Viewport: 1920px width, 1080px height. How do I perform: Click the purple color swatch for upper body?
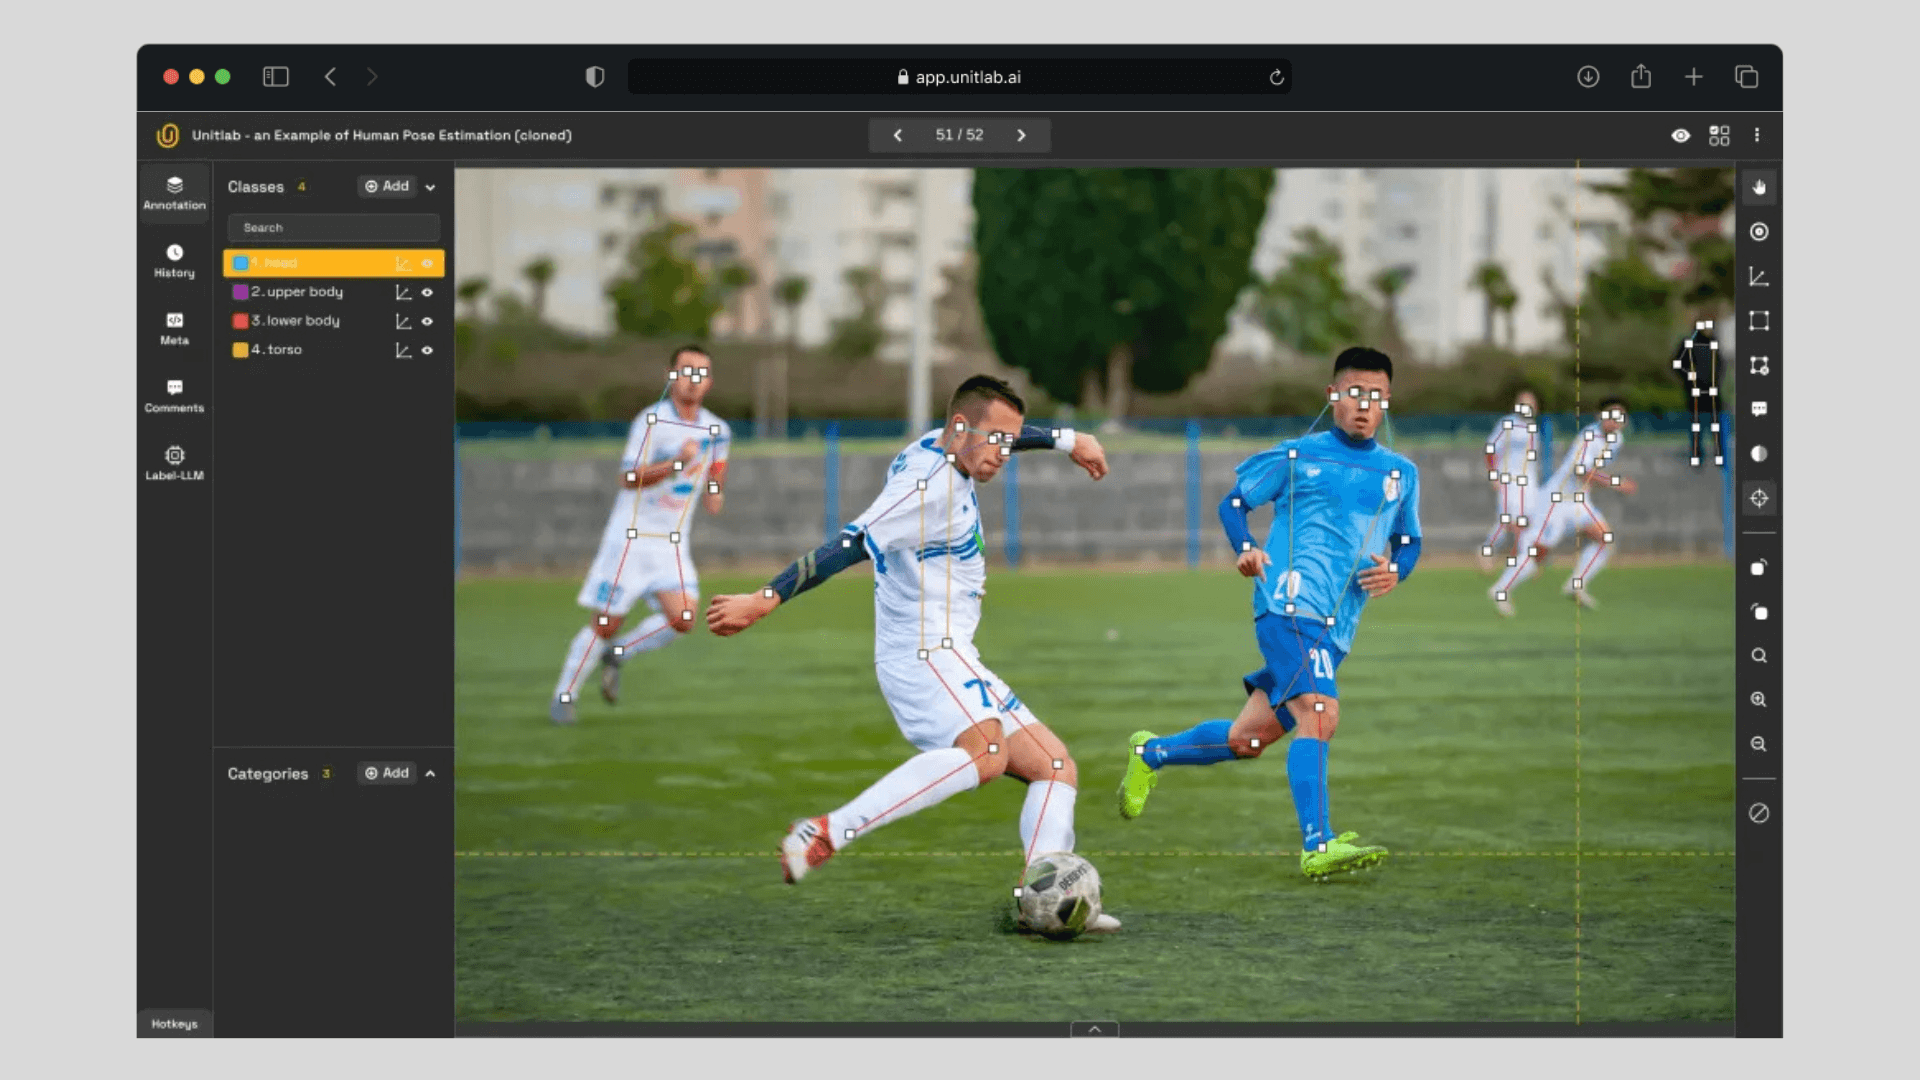pyautogui.click(x=240, y=292)
